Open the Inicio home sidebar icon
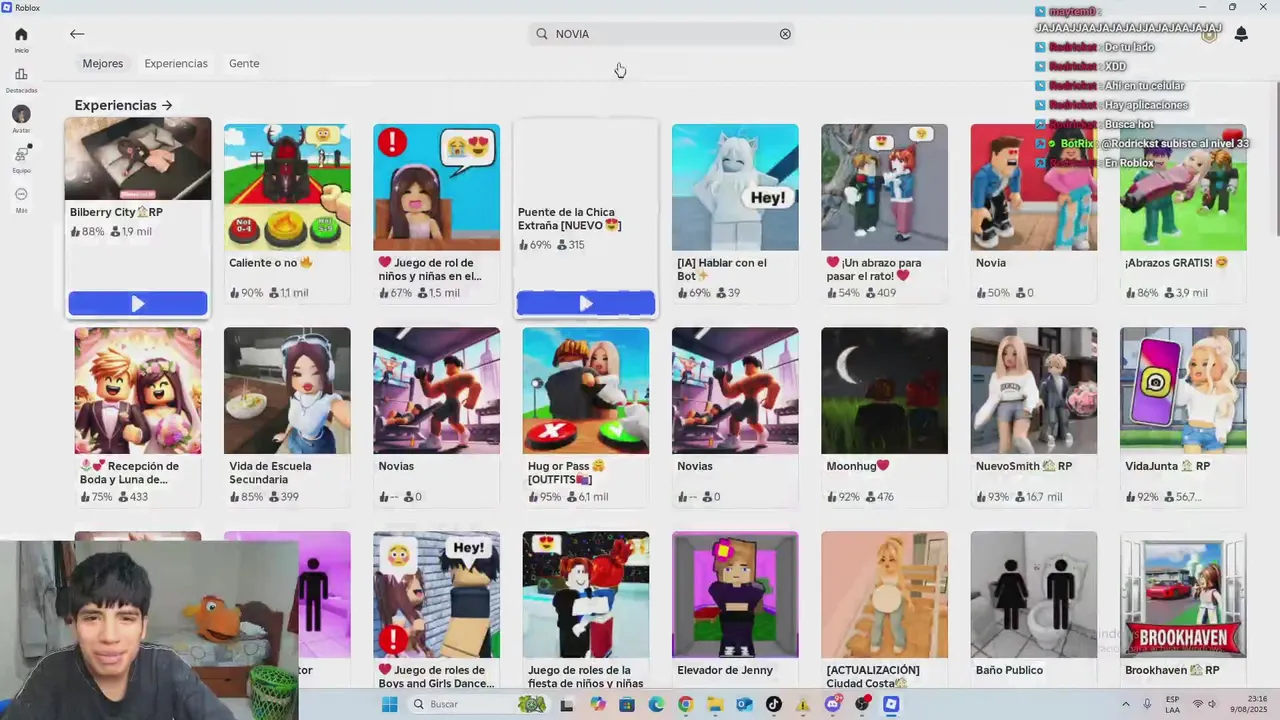Viewport: 1280px width, 720px height. pyautogui.click(x=21, y=39)
